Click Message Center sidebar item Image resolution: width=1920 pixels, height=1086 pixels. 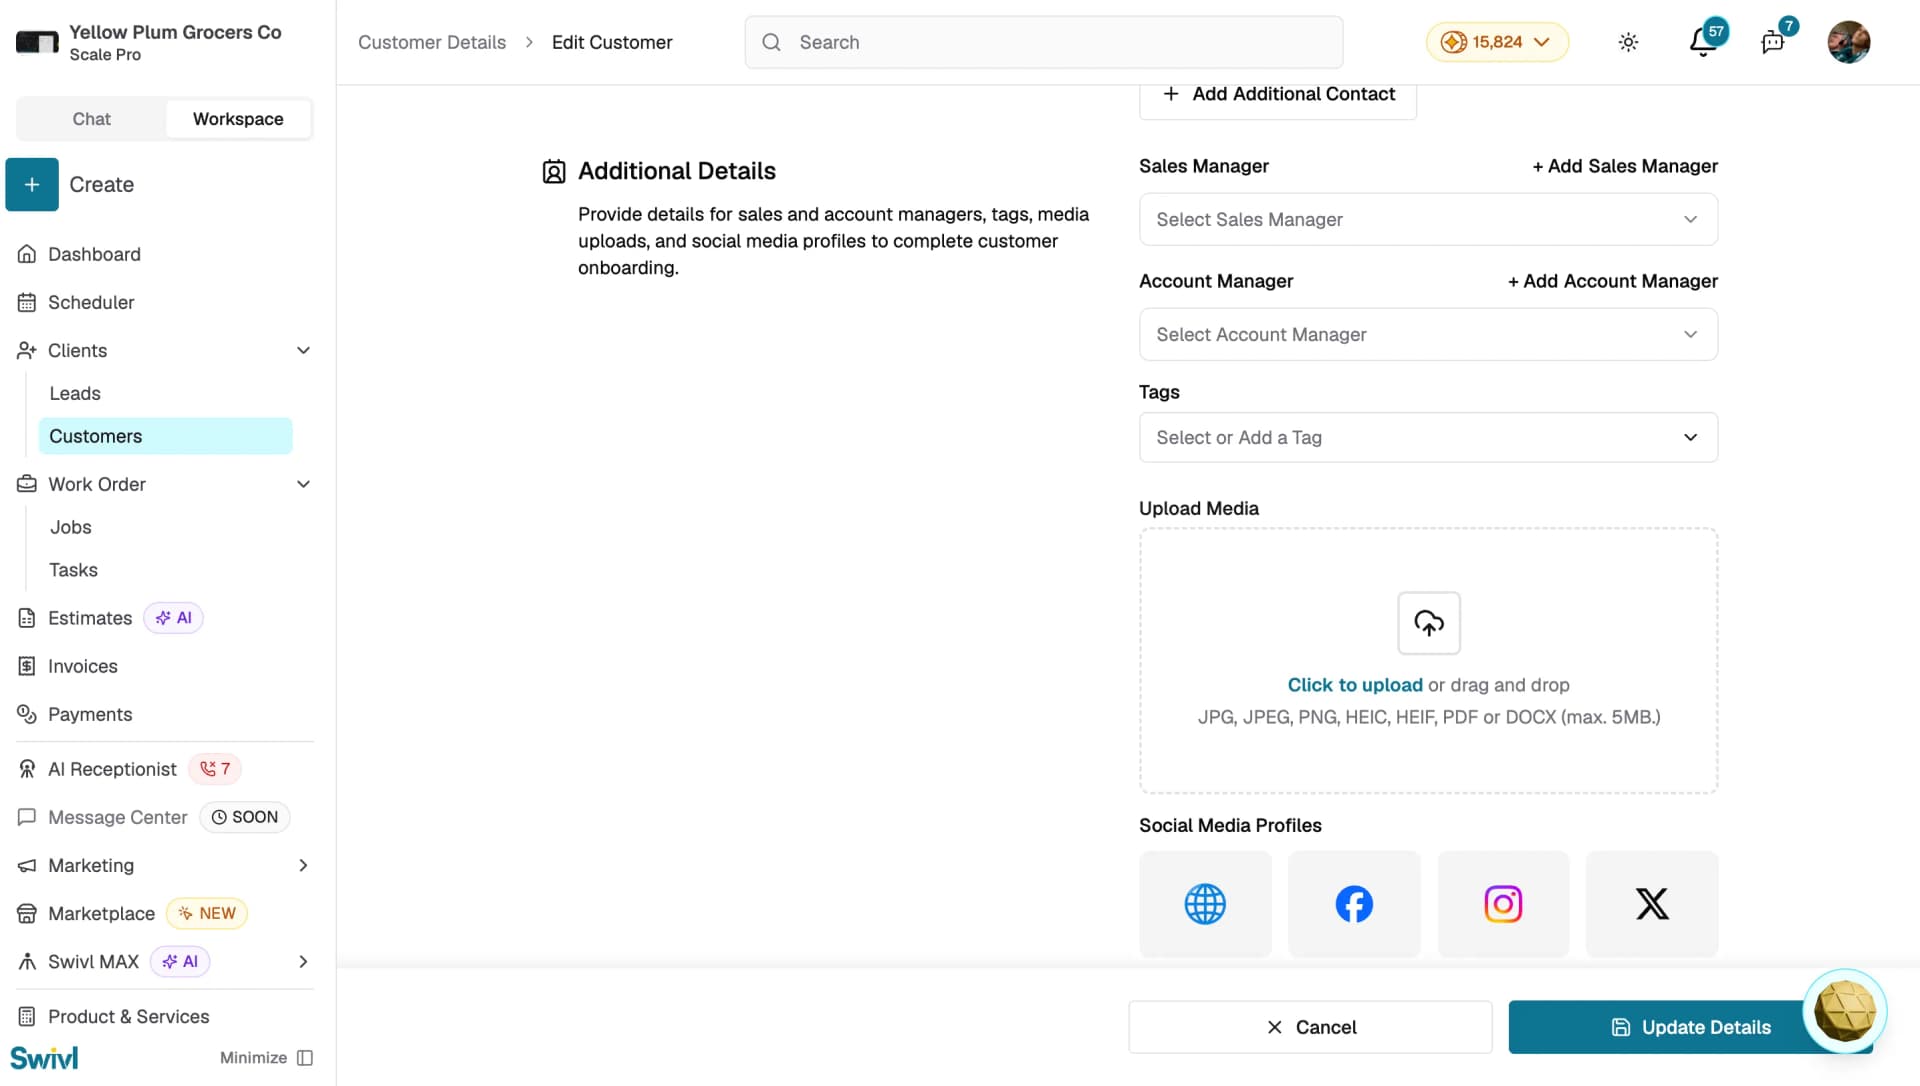[x=117, y=817]
